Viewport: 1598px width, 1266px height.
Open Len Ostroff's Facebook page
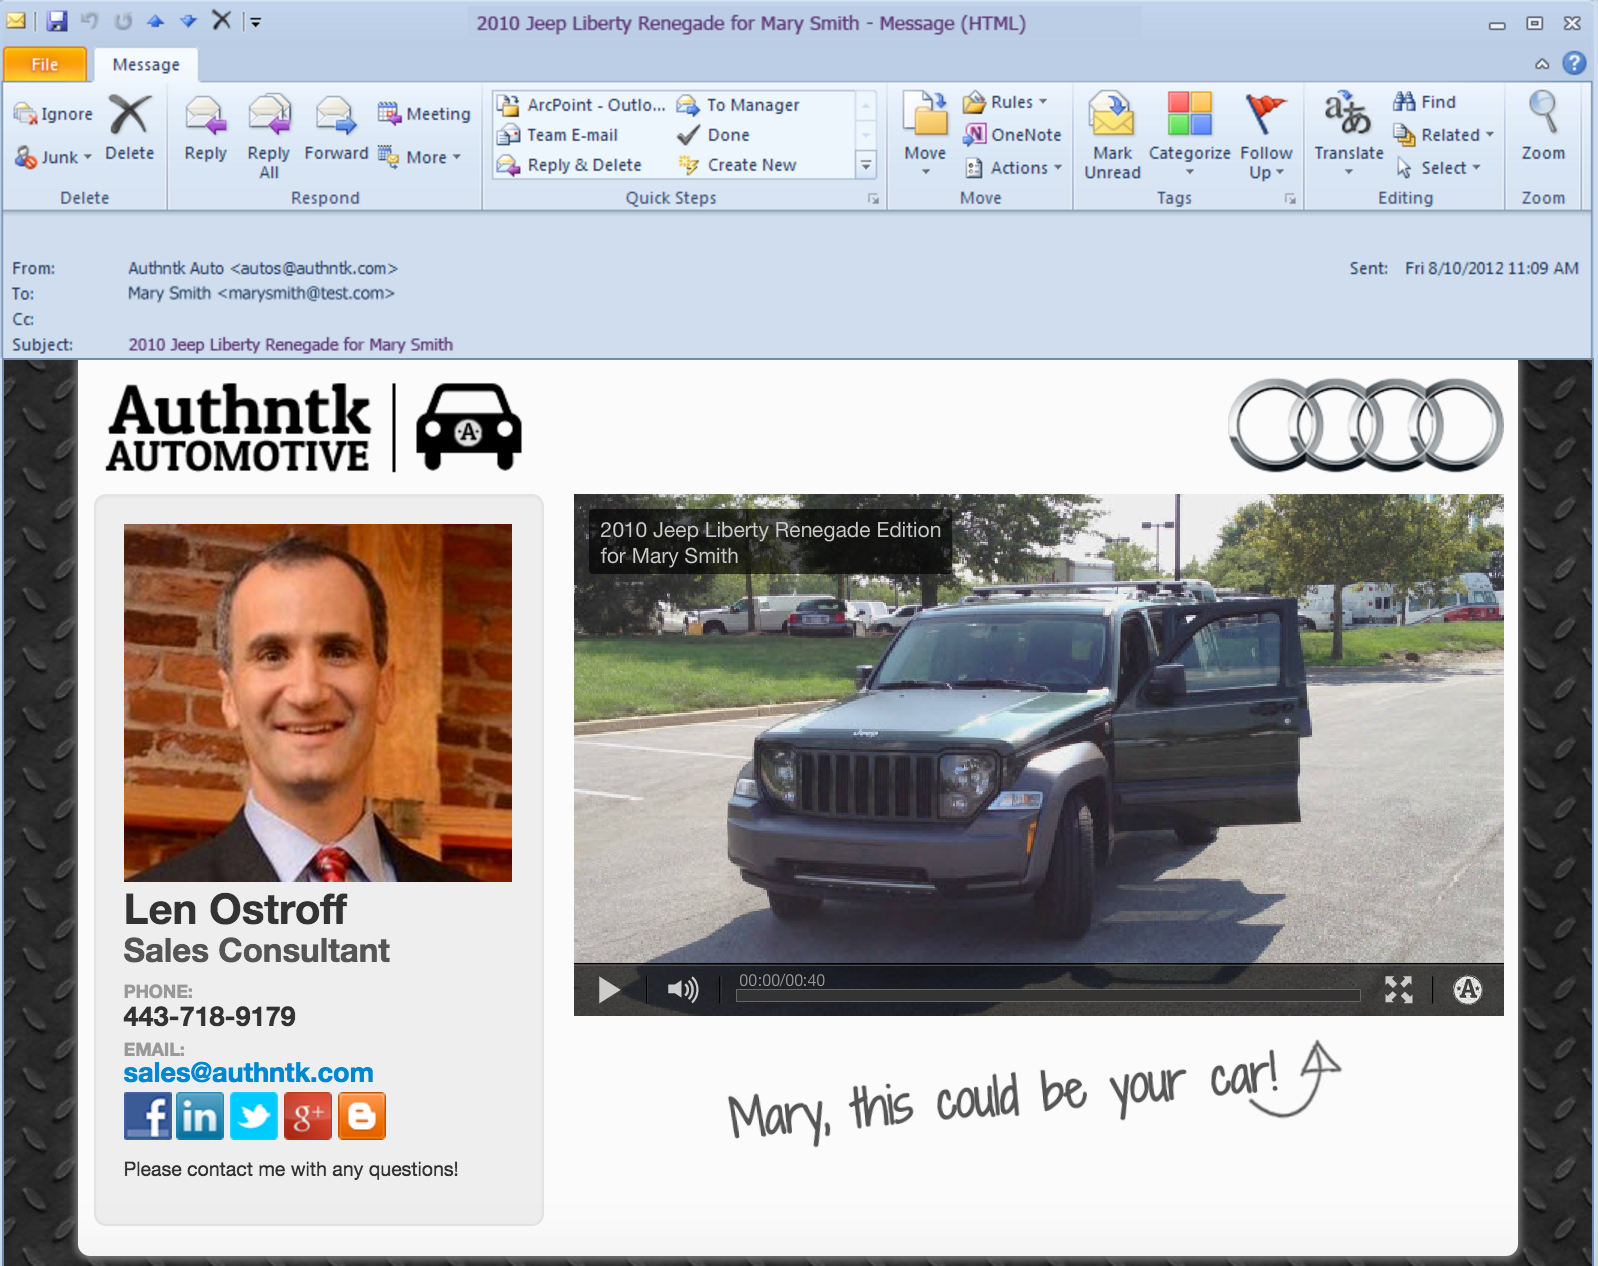point(148,1116)
